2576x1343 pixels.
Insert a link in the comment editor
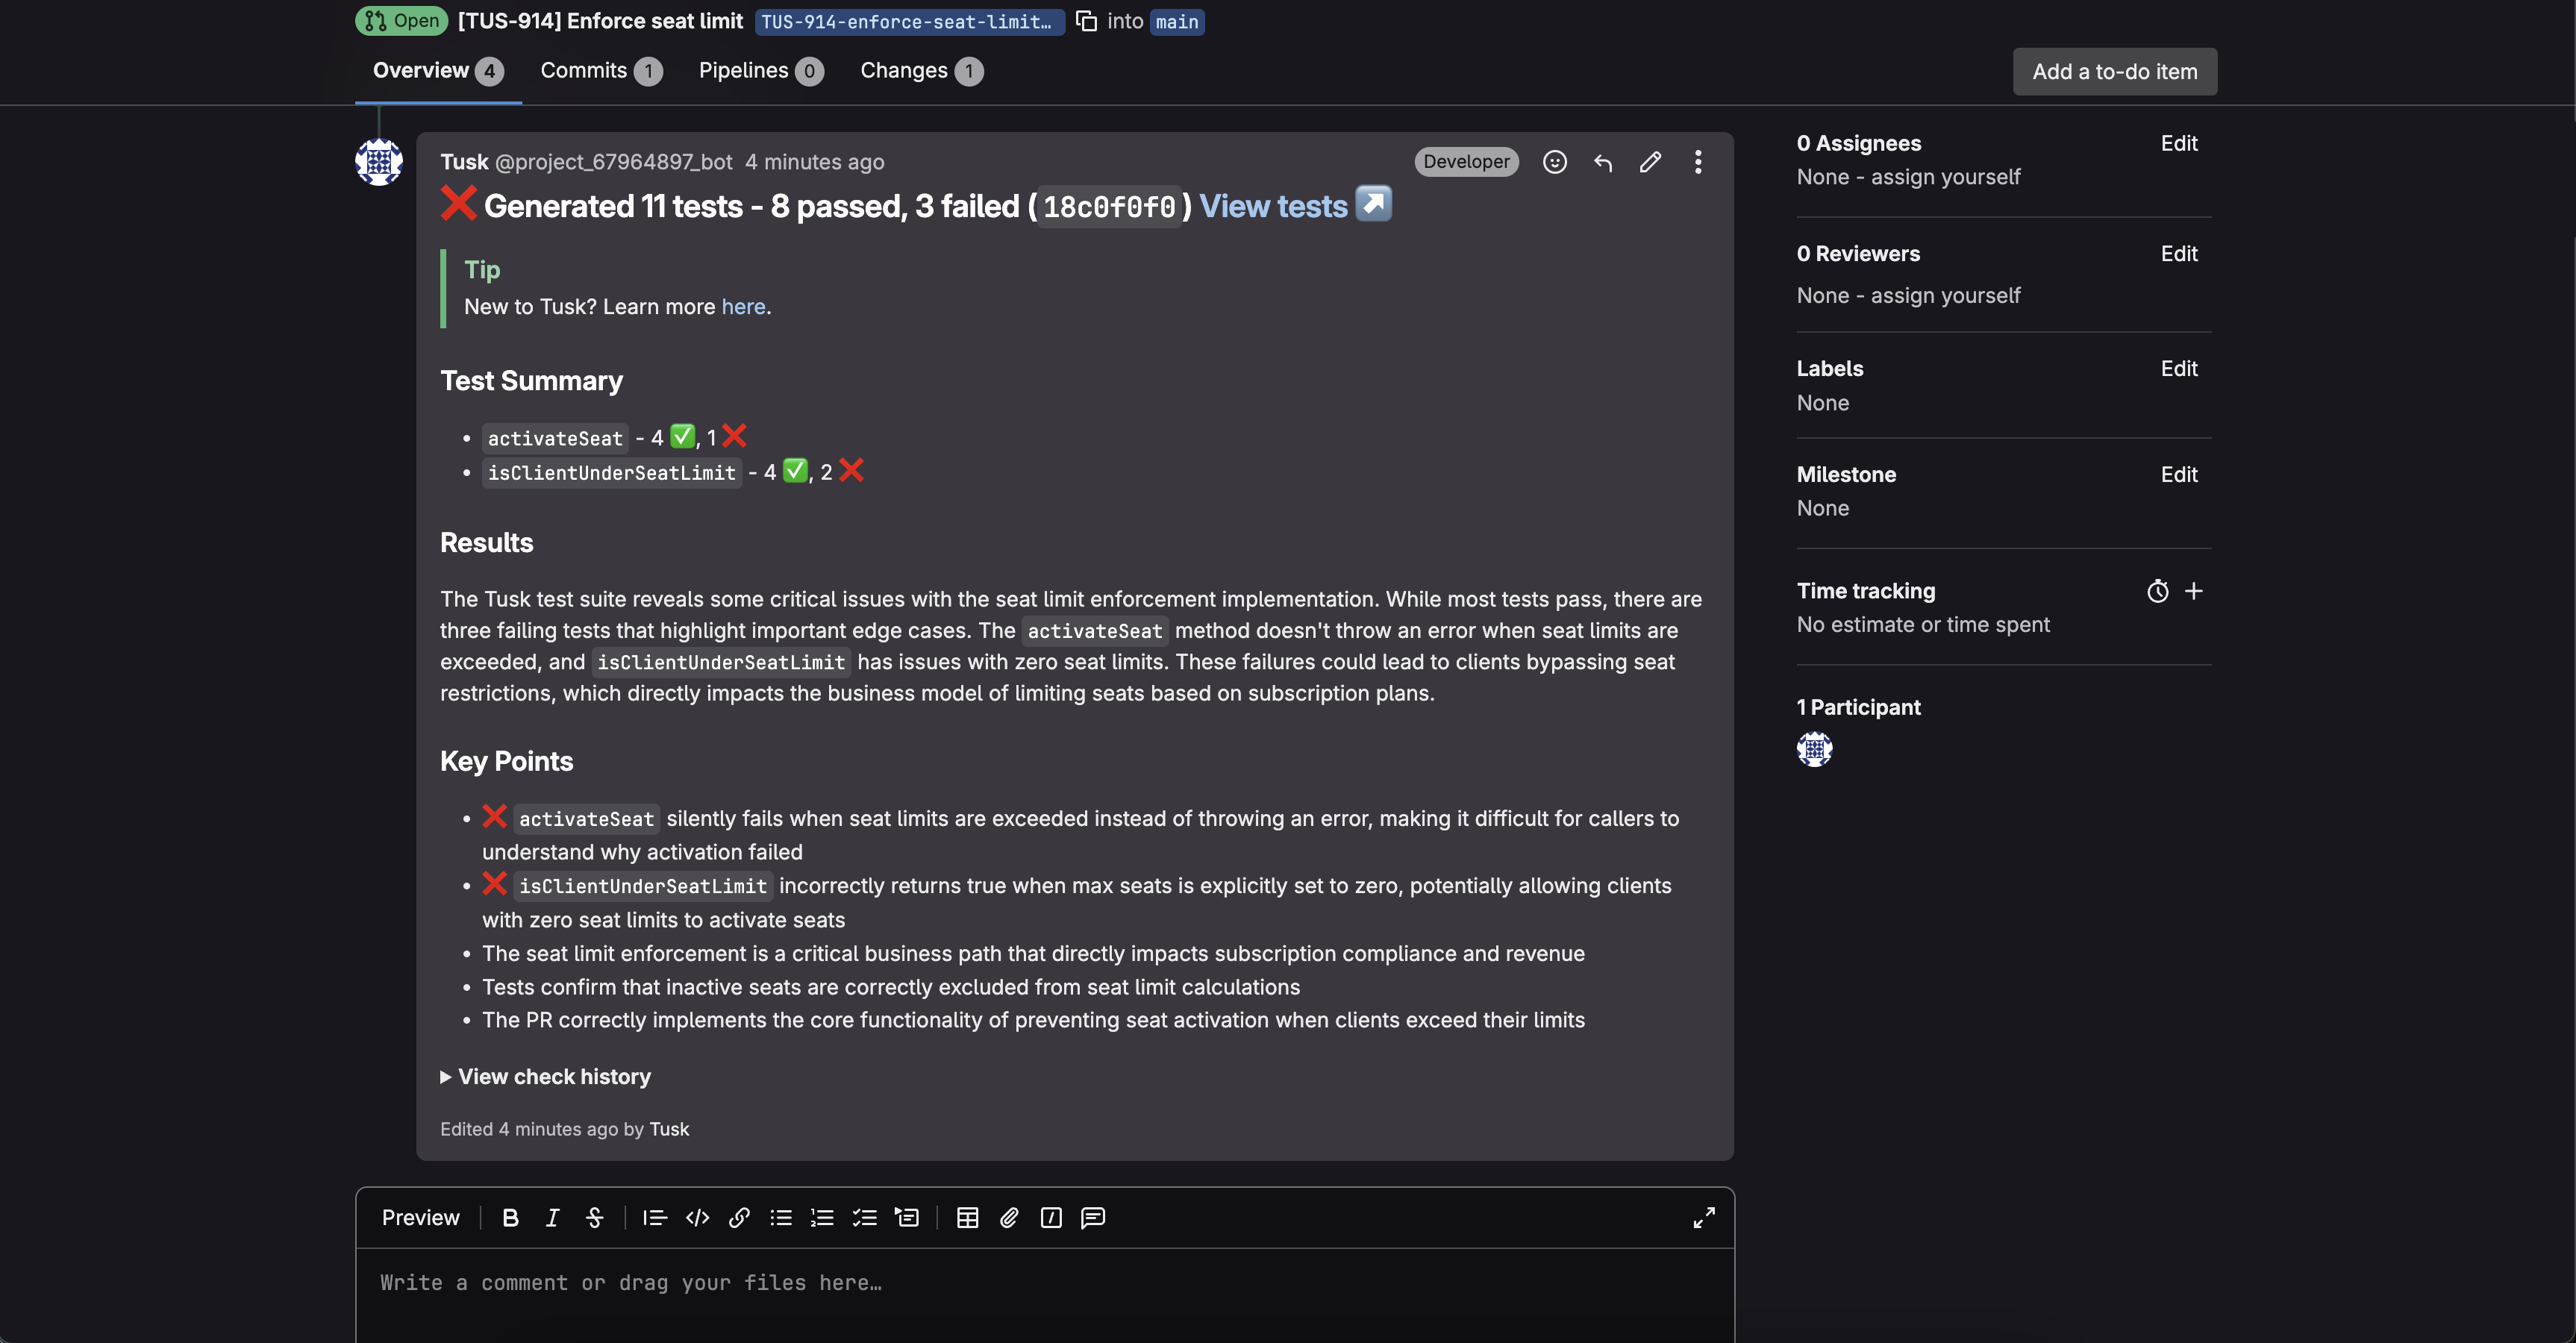(x=739, y=1217)
